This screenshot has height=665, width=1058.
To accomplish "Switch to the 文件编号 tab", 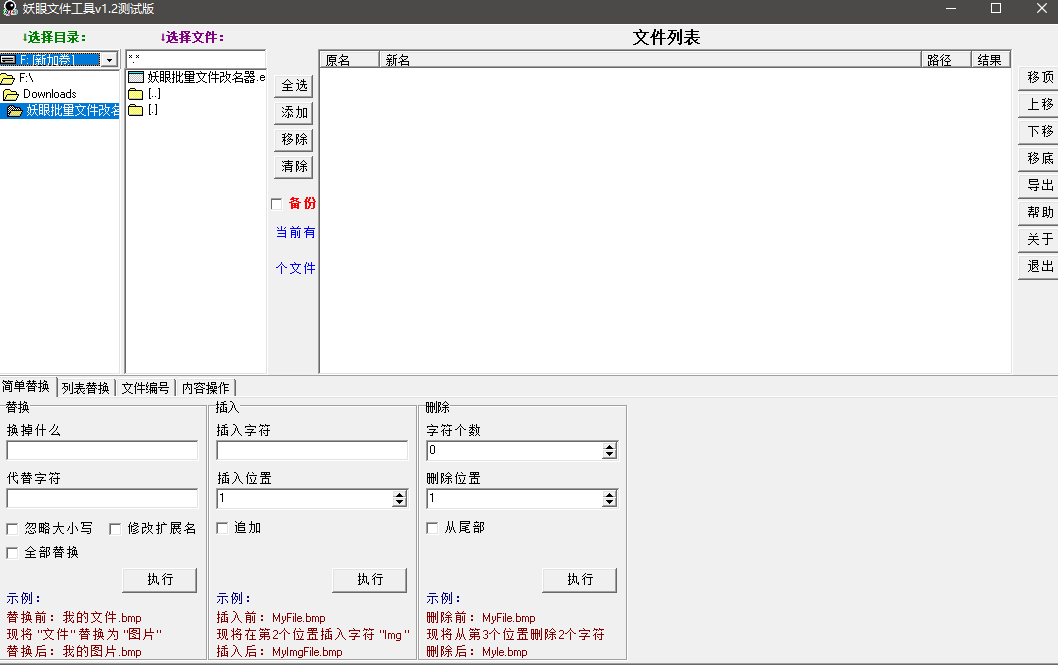I will click(x=146, y=388).
